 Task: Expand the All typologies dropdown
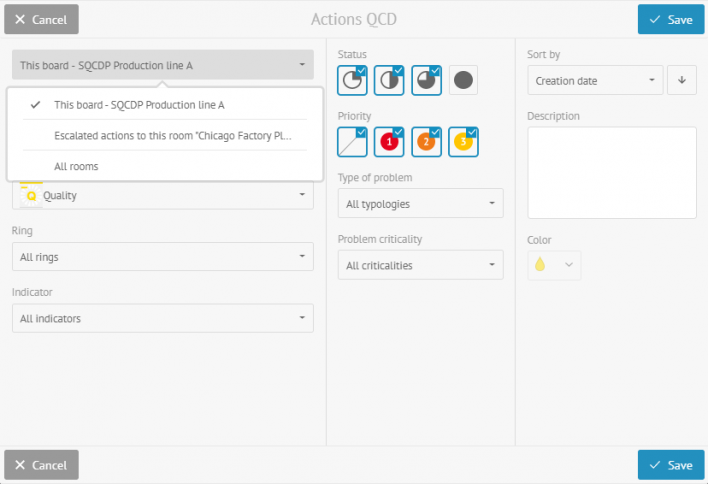point(420,204)
